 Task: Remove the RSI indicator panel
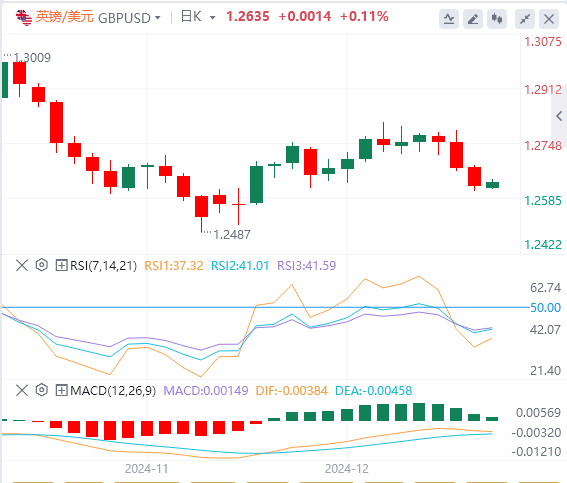22,265
